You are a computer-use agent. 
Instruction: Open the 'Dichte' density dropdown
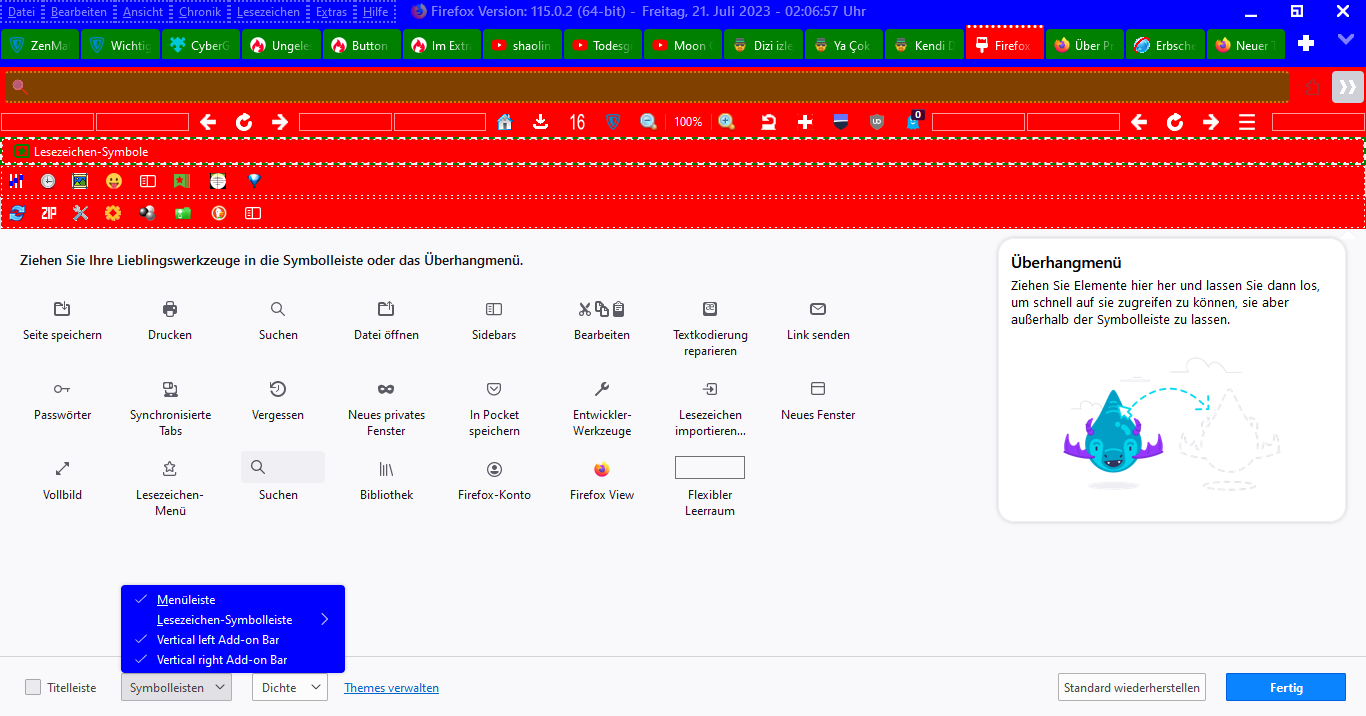coord(290,687)
